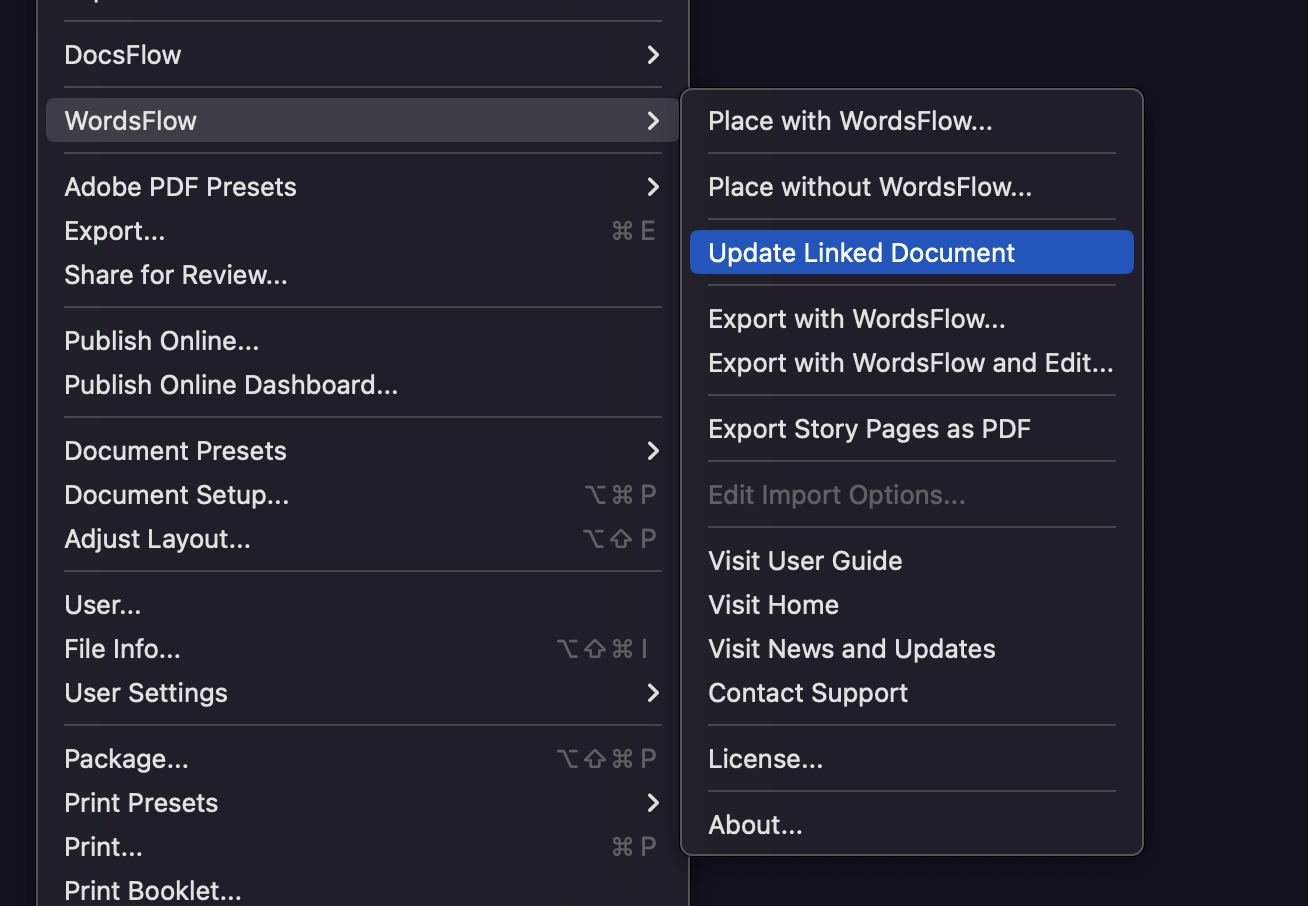
Task: Choose Package... menu item
Action: tap(362, 759)
